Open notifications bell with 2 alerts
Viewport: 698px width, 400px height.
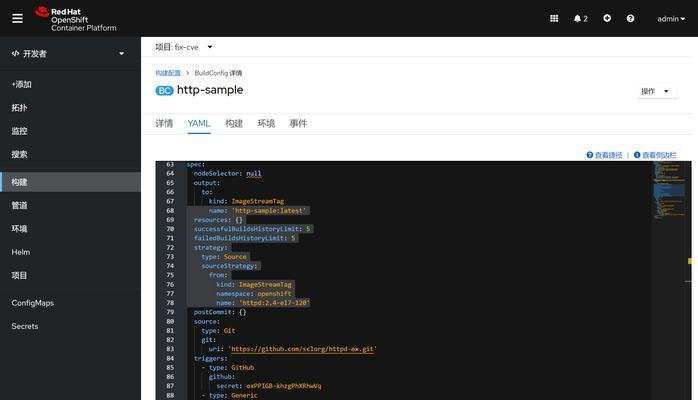tap(580, 18)
